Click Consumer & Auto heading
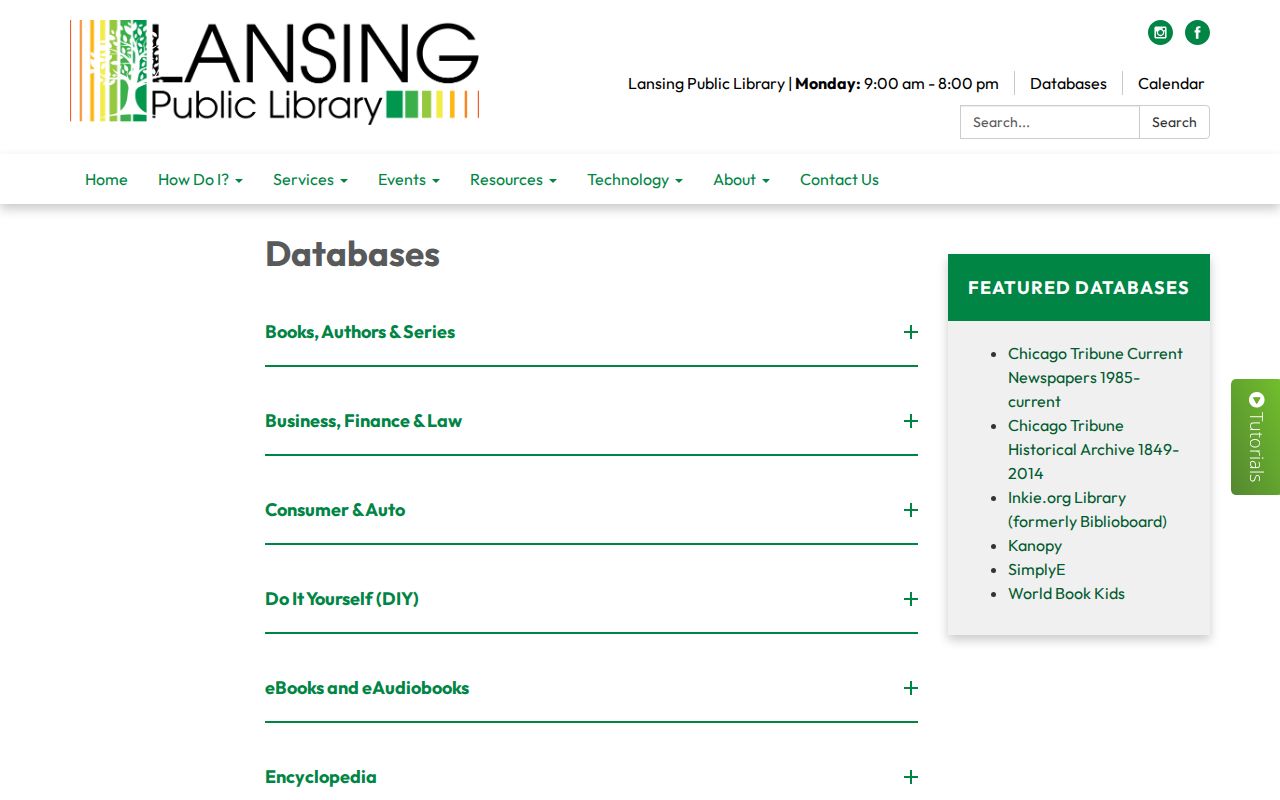Screen dimensions: 1280x800 click(335, 510)
